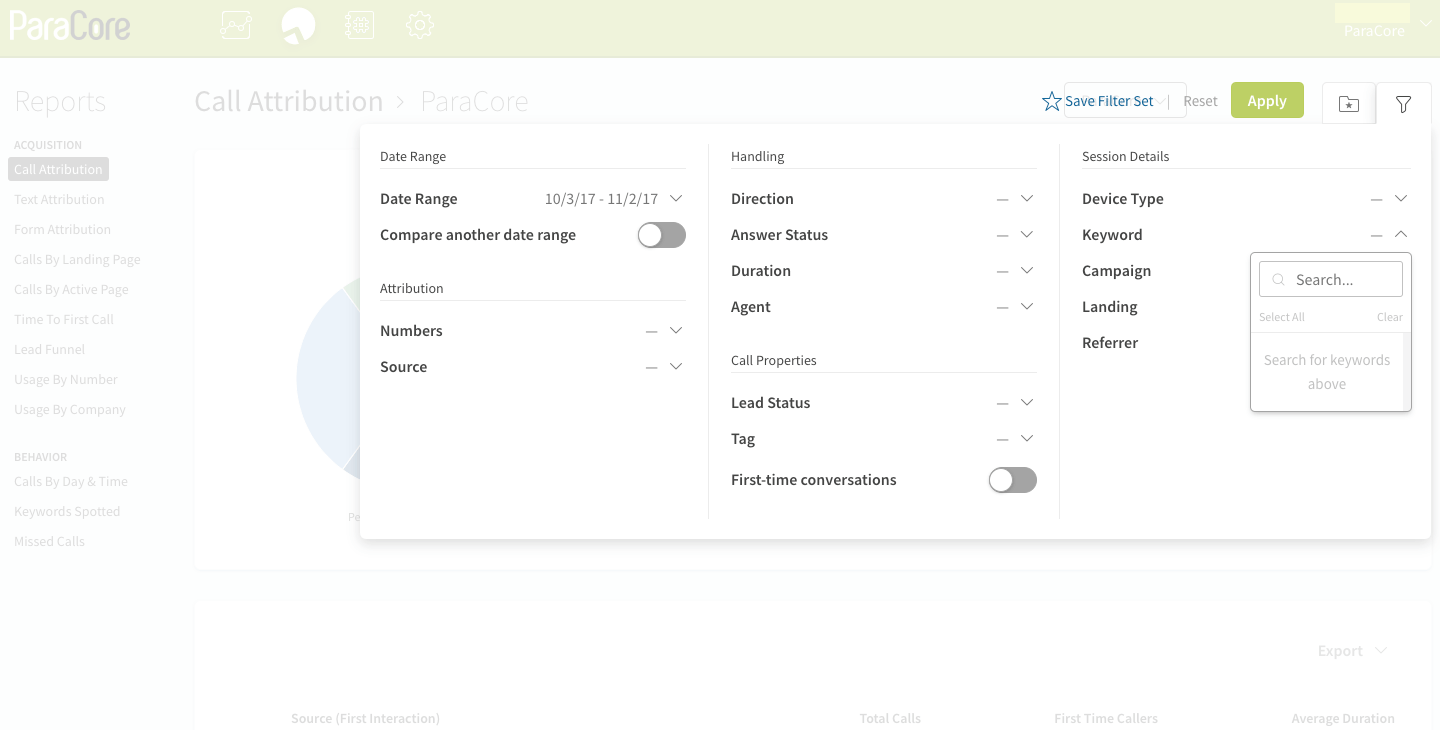
Task: Open the Export dropdown
Action: [1352, 651]
